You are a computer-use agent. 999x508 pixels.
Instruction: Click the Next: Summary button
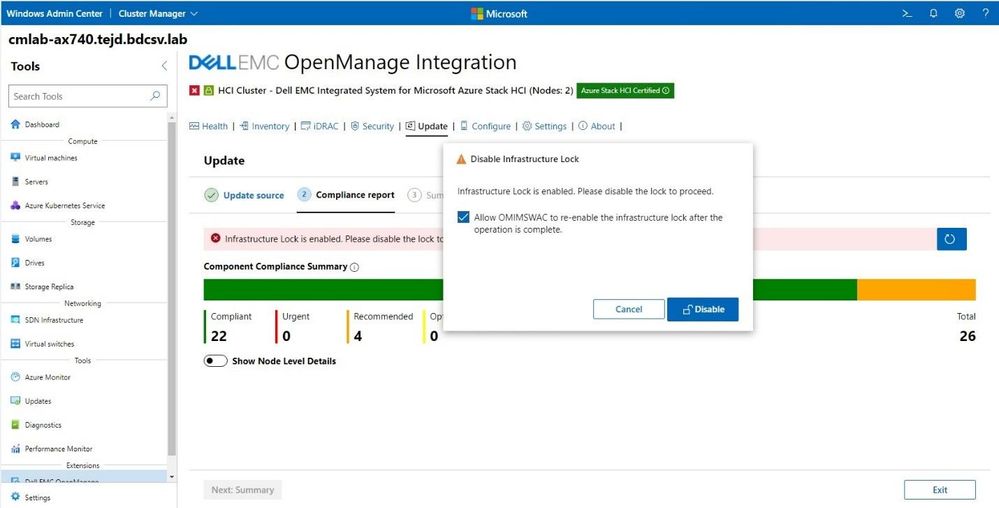pyautogui.click(x=243, y=490)
